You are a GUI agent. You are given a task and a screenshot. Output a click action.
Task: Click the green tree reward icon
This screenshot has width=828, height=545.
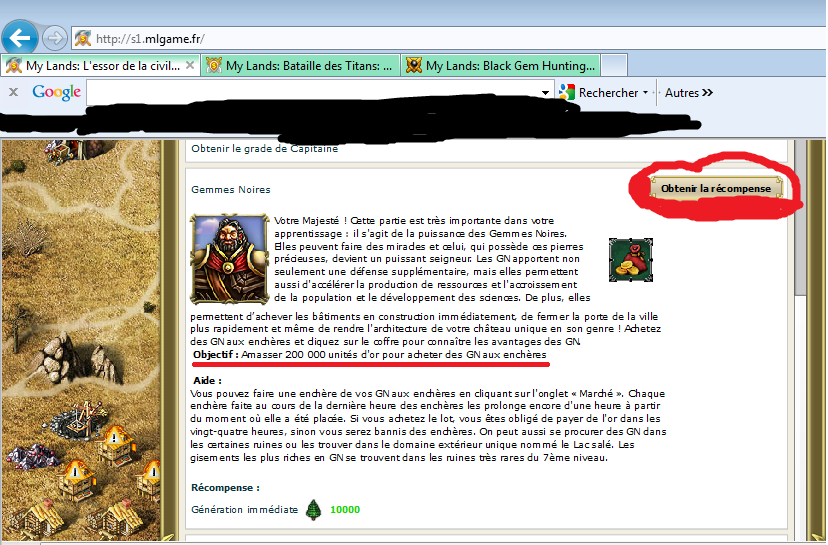click(314, 508)
